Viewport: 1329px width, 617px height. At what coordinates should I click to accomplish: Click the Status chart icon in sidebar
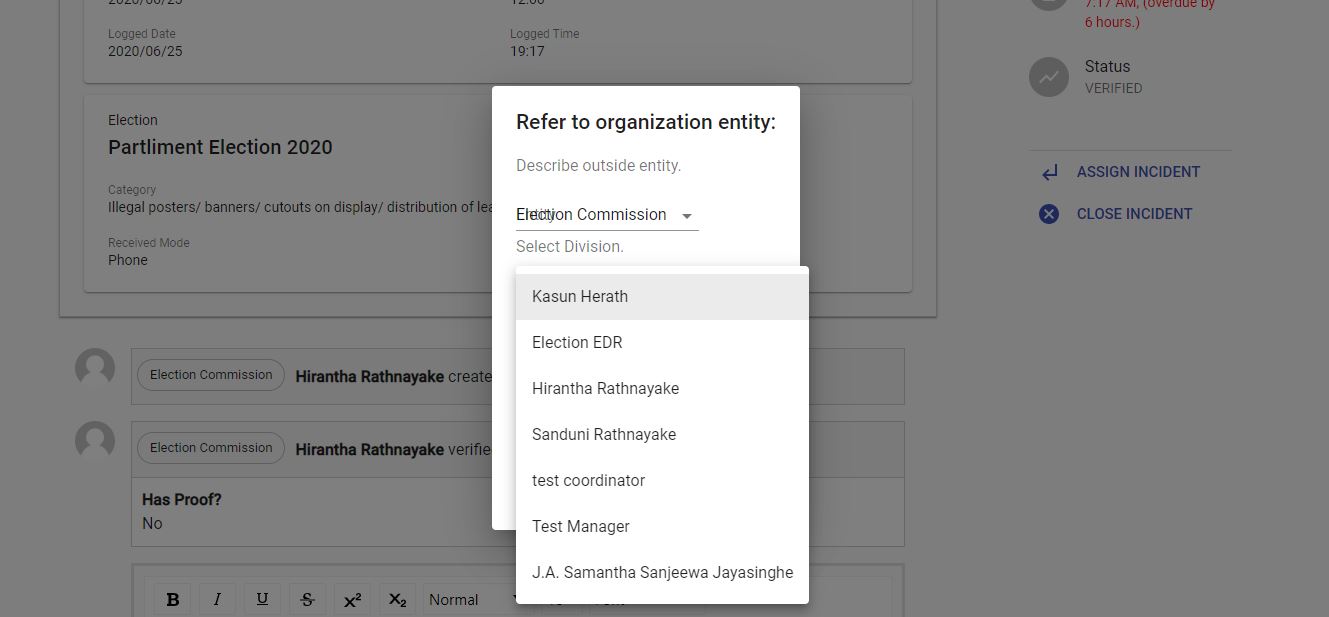[x=1048, y=77]
